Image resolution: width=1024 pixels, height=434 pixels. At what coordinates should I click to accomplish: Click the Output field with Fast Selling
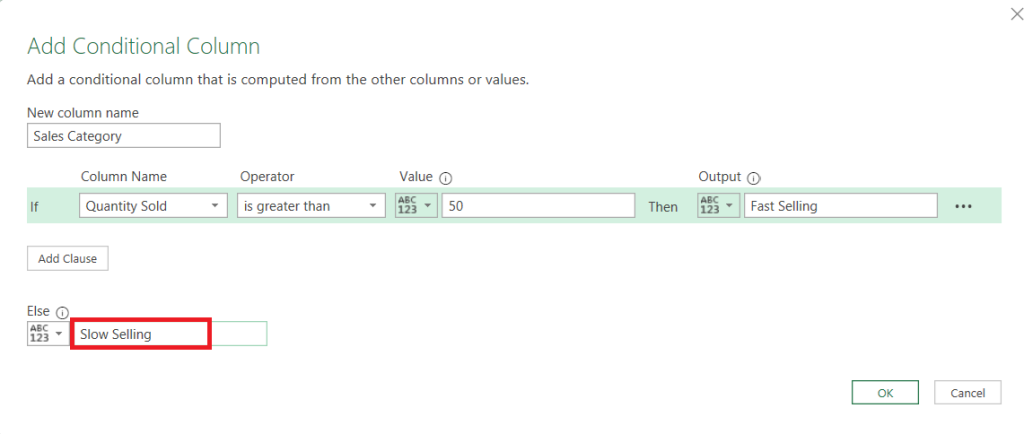point(840,206)
